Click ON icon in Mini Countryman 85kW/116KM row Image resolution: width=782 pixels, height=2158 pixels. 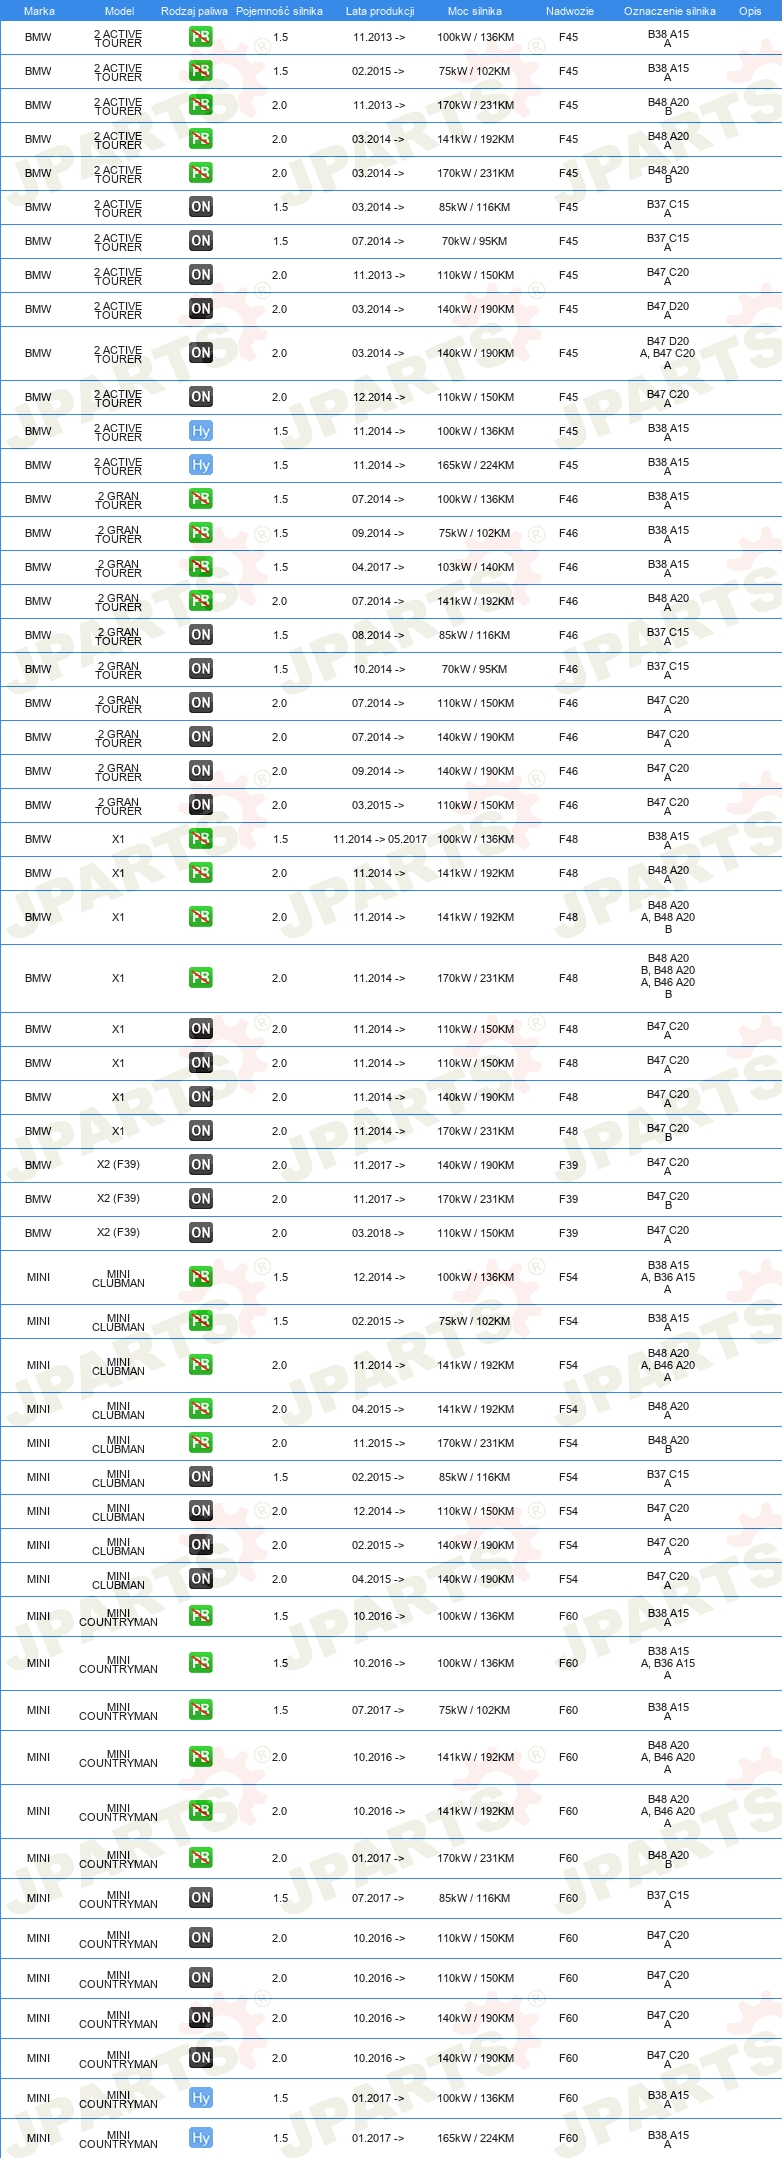coord(201,1898)
